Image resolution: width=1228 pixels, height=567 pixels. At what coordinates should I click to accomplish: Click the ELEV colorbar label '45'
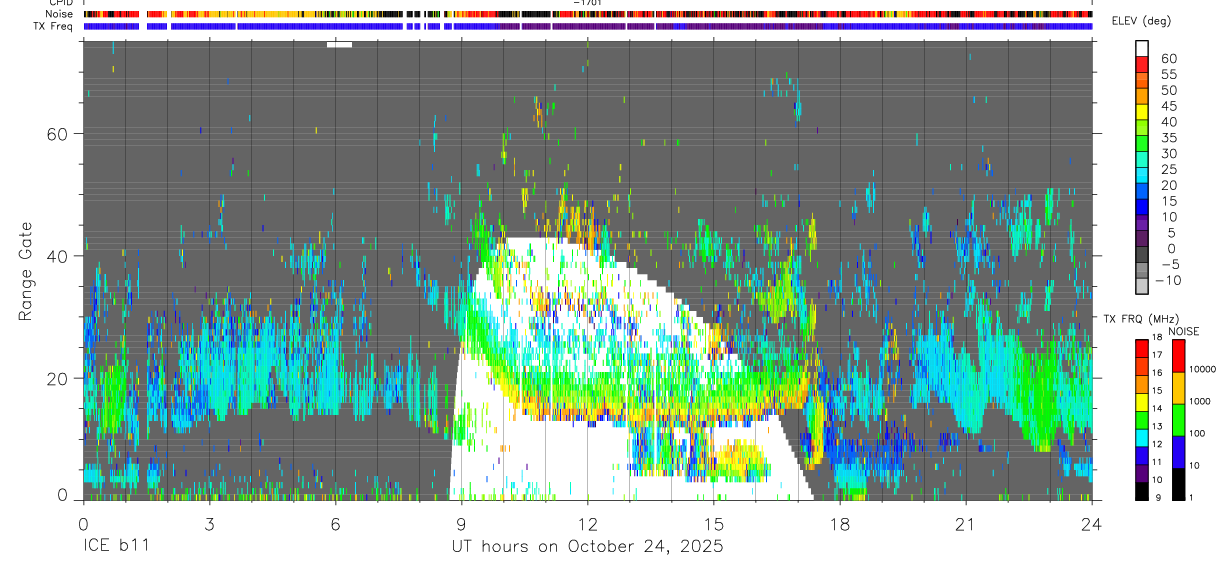tap(1169, 106)
